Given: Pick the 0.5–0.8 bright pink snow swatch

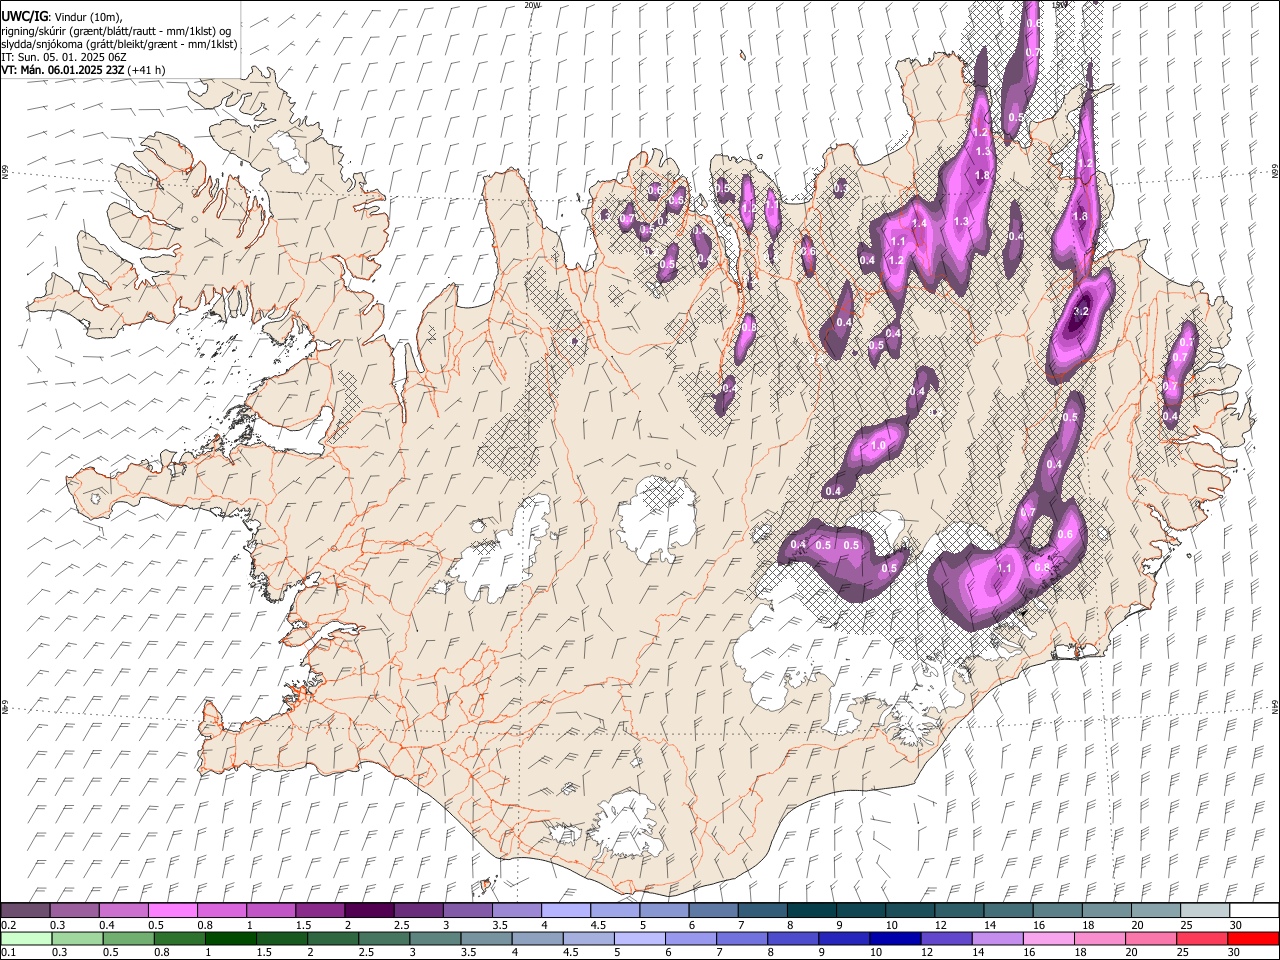Looking at the screenshot, I should coord(172,910).
